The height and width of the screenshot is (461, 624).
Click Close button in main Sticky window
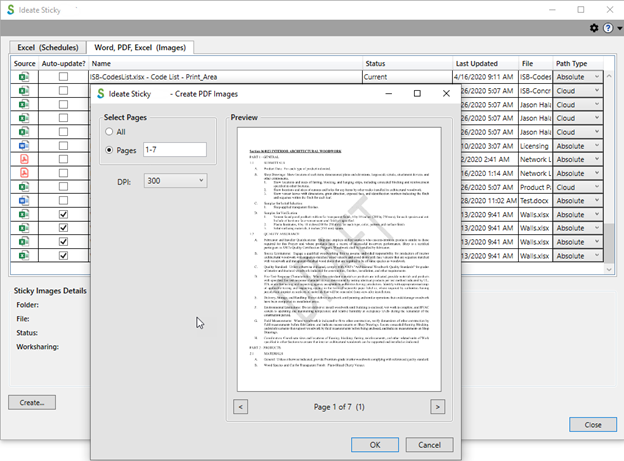click(593, 425)
